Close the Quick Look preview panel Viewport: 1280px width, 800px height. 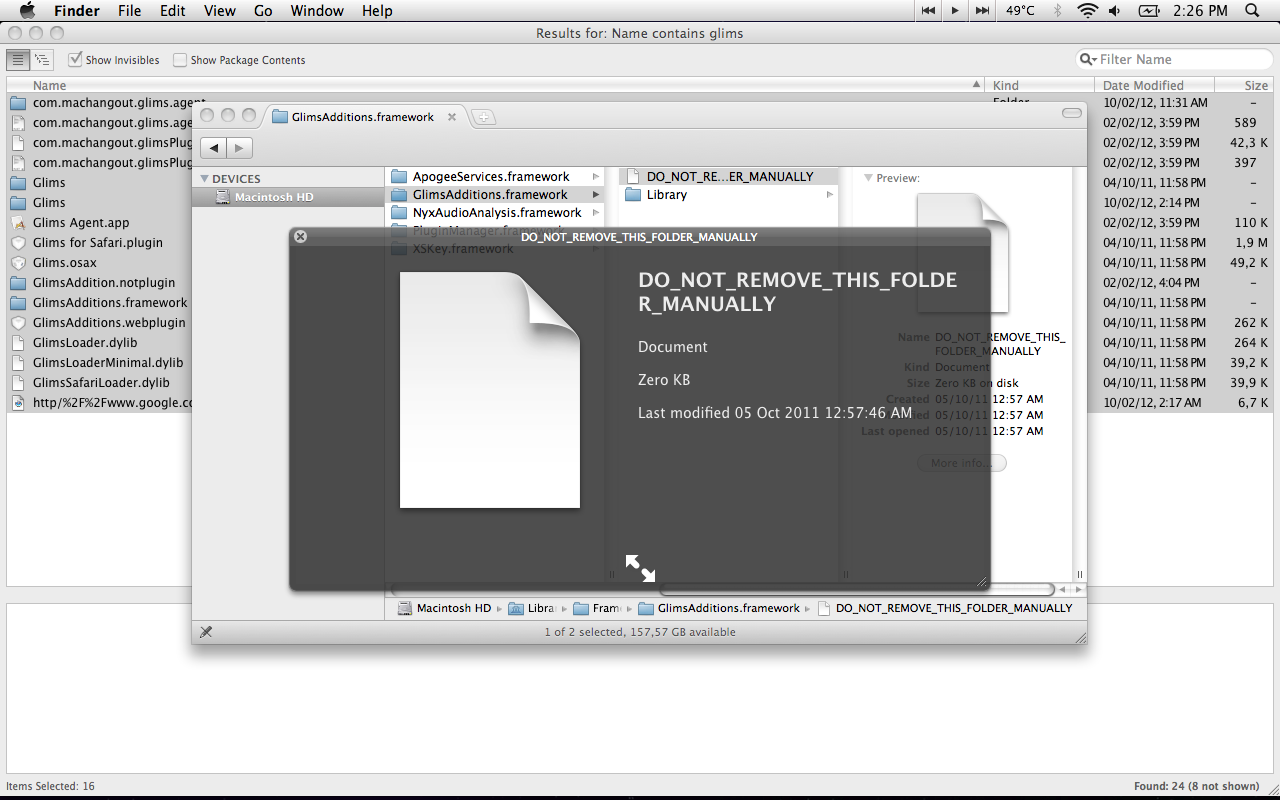pos(300,237)
